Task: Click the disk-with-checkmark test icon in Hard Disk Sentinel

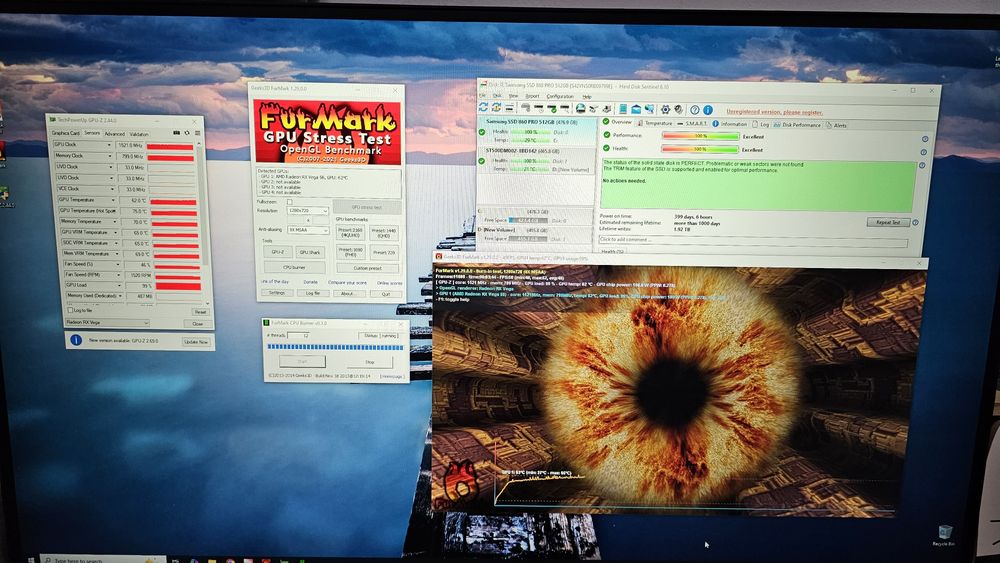Action: [552, 108]
